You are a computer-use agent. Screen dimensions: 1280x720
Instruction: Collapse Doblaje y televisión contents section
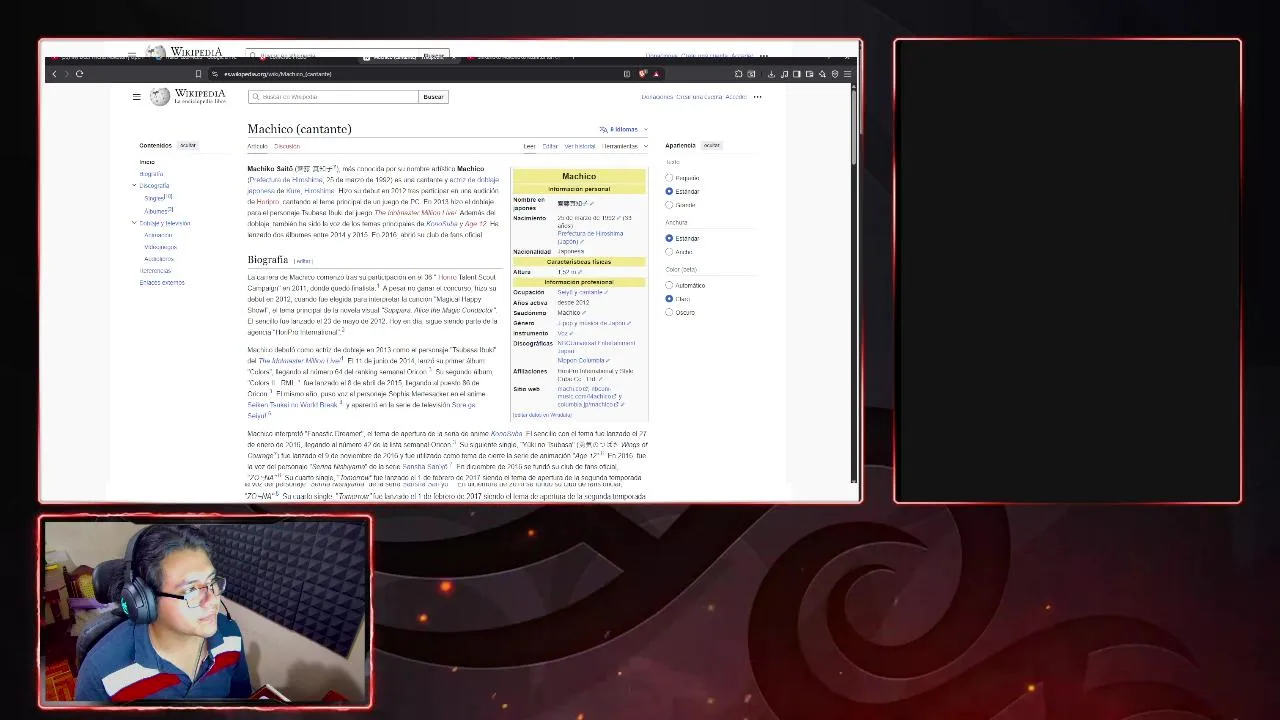tap(134, 222)
